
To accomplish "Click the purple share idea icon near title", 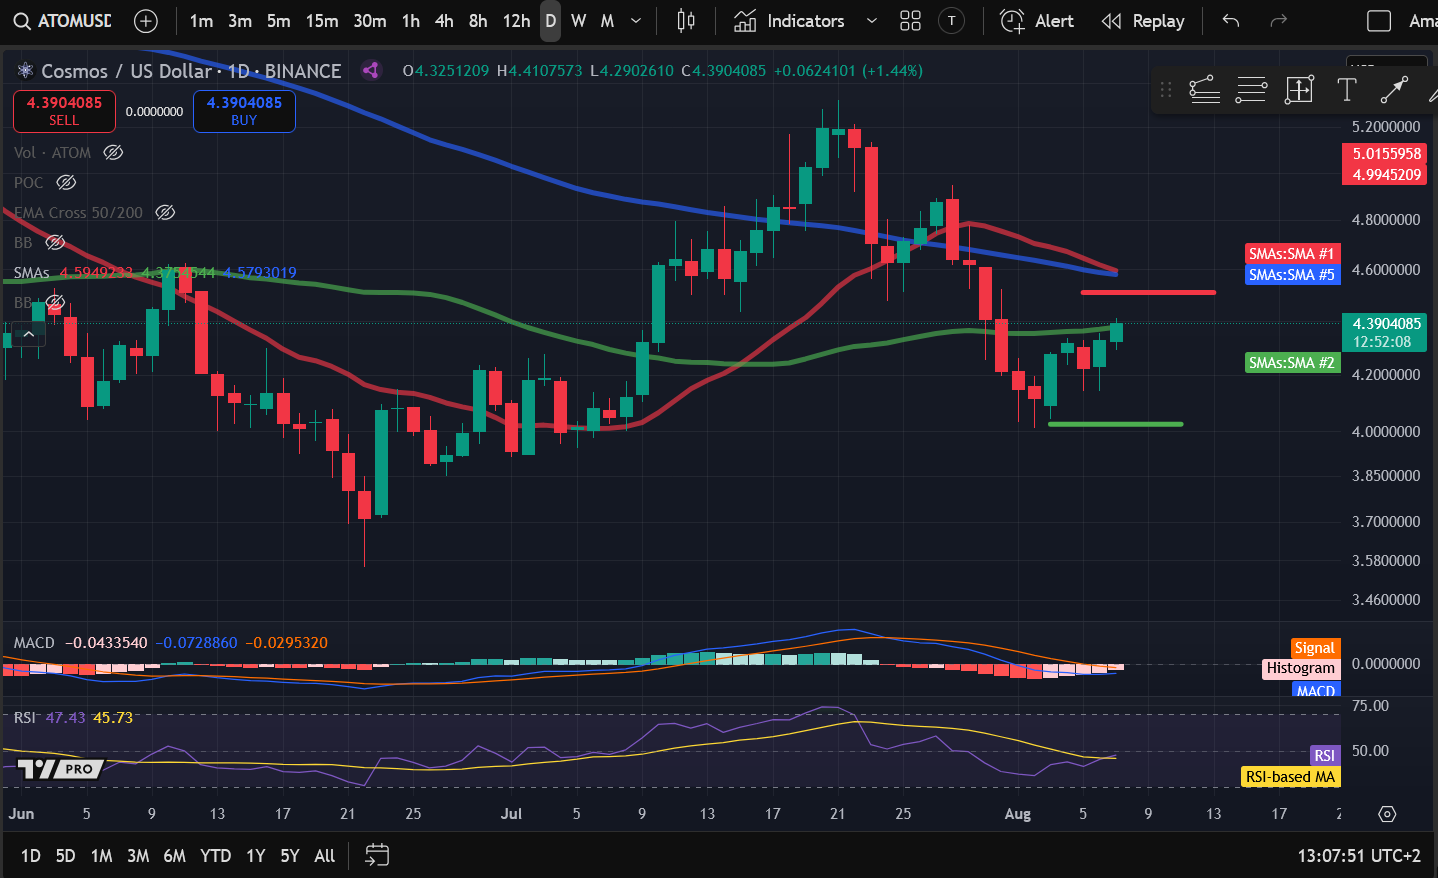I will [371, 70].
